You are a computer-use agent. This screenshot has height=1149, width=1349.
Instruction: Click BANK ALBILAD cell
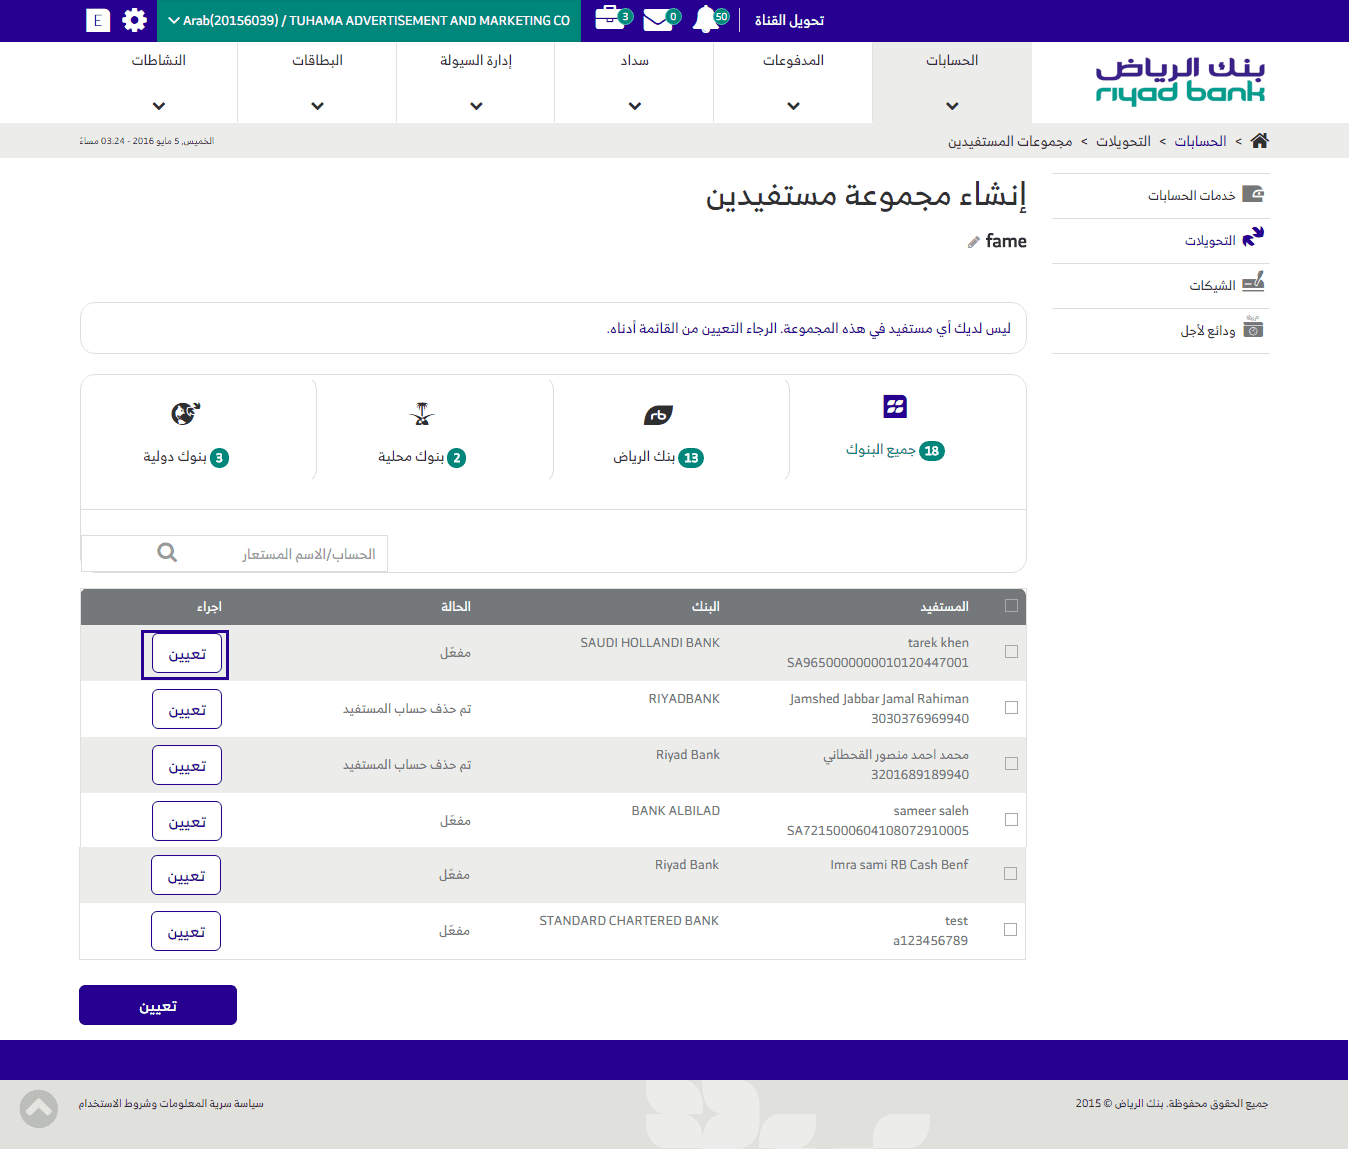point(676,811)
